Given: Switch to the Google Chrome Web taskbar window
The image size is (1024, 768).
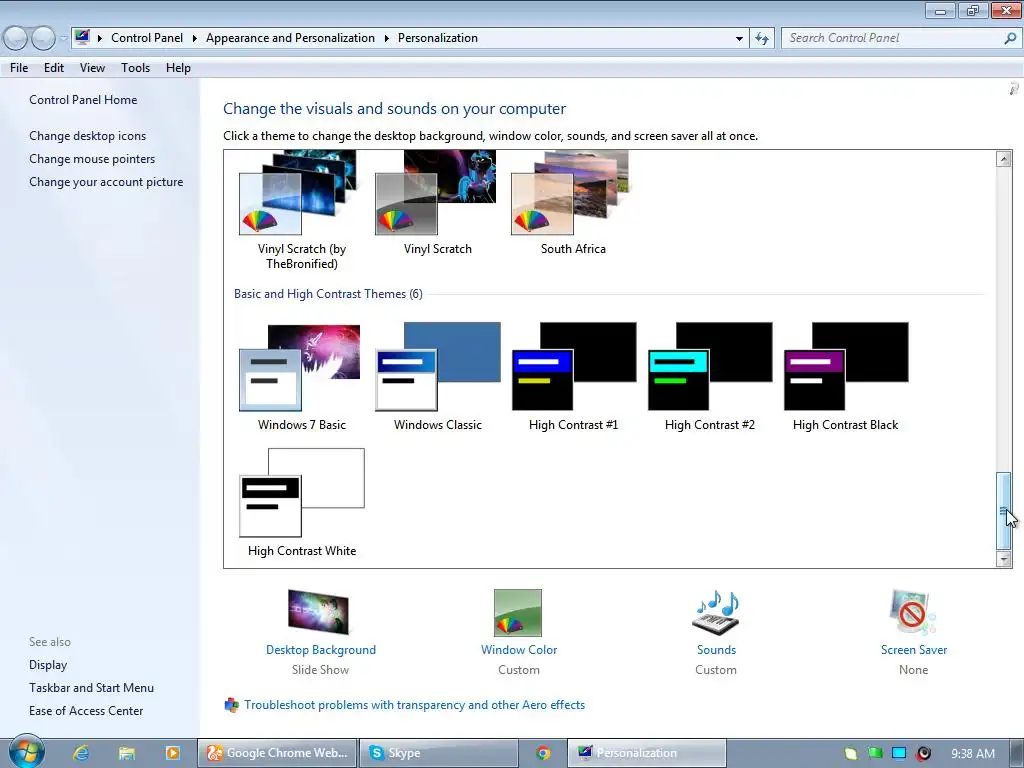Looking at the screenshot, I should [278, 753].
